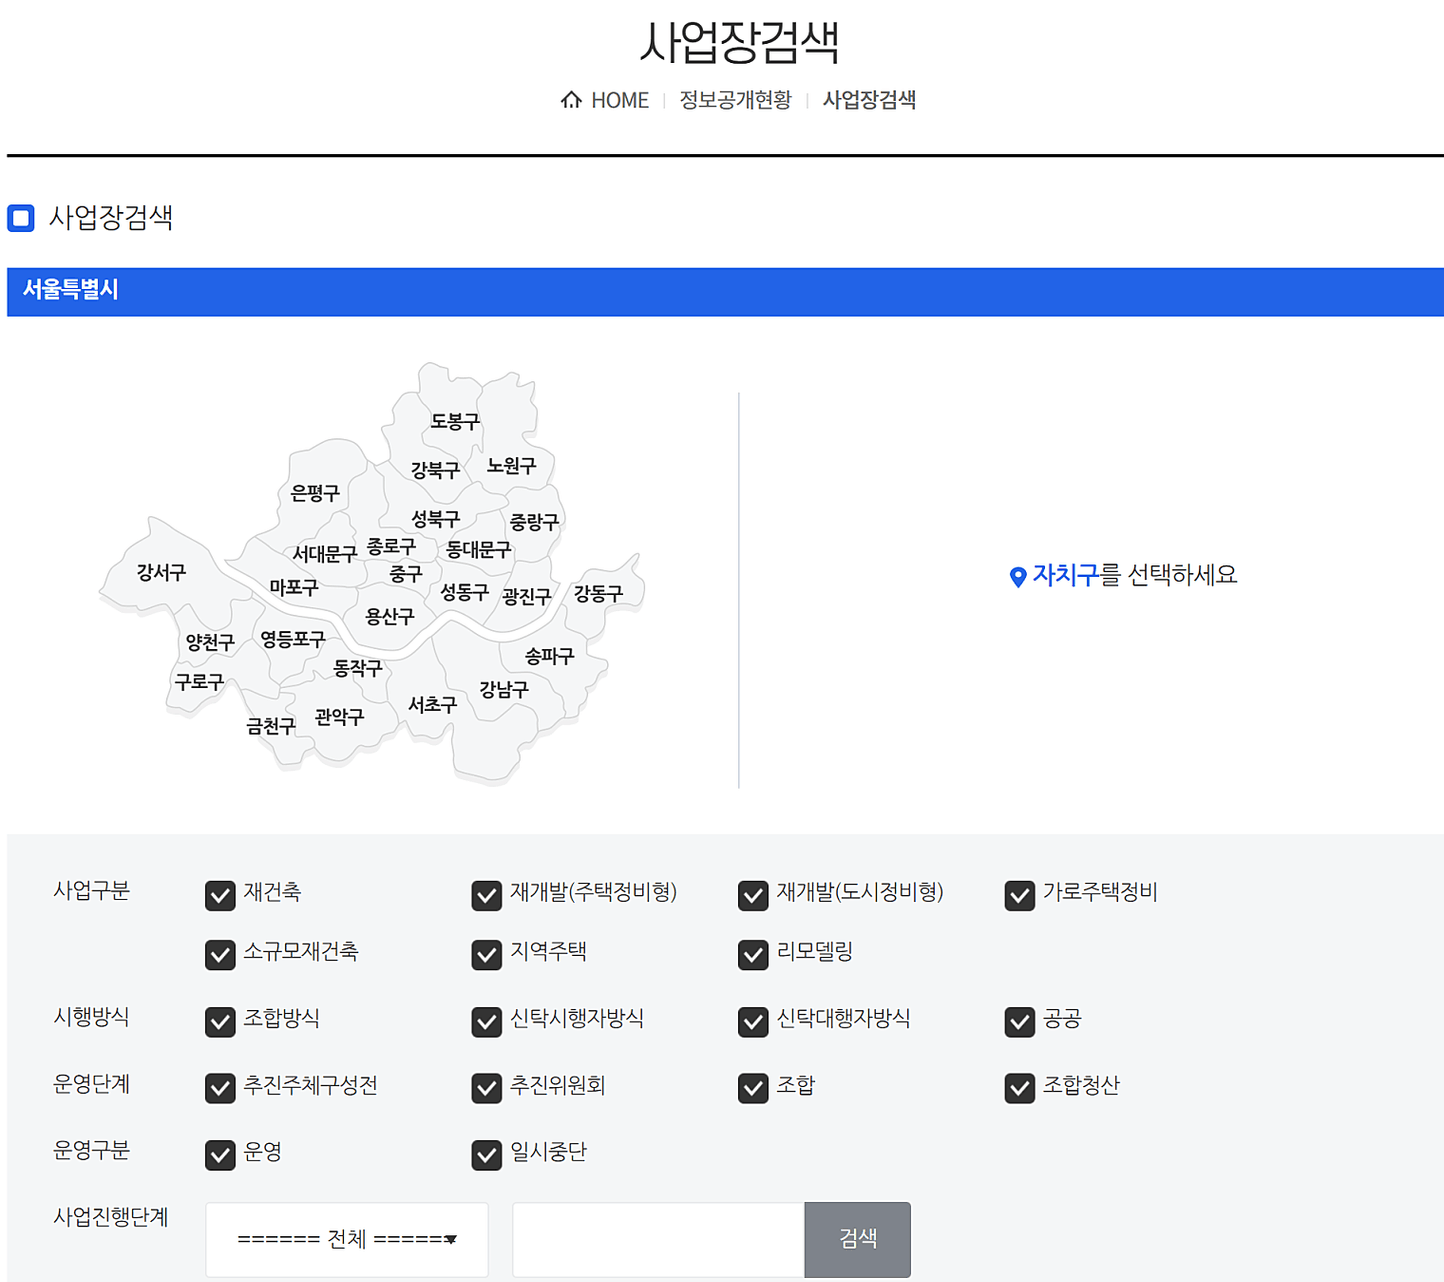
Task: Click the search keyword text field
Action: click(658, 1240)
